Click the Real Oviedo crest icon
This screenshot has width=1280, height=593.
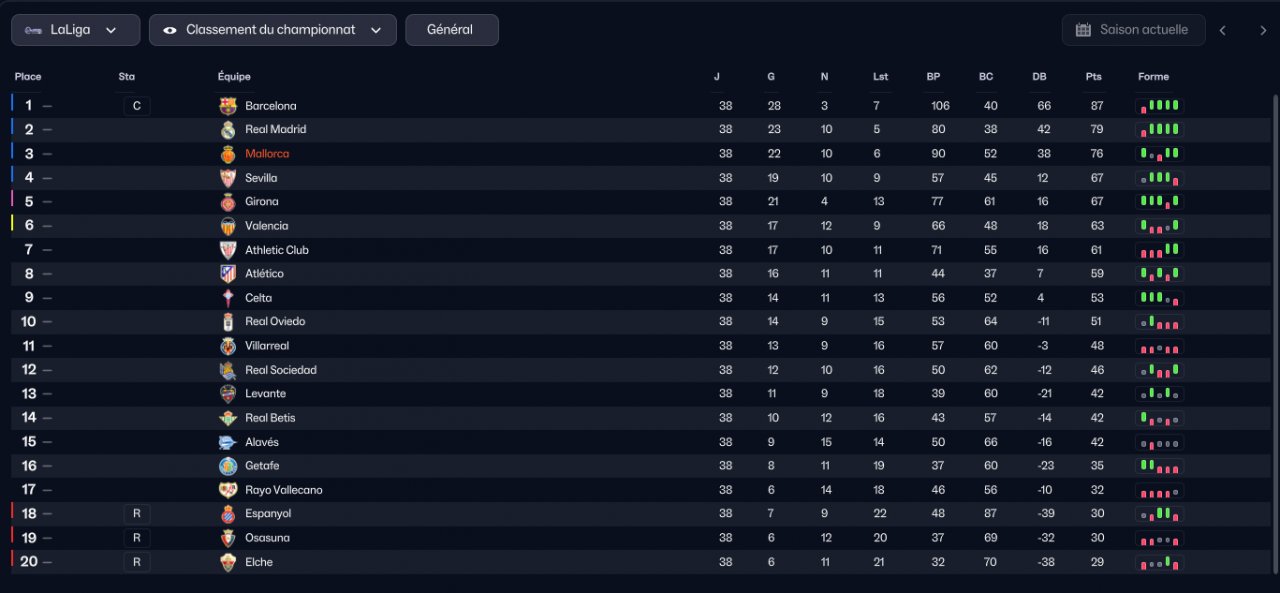click(228, 322)
